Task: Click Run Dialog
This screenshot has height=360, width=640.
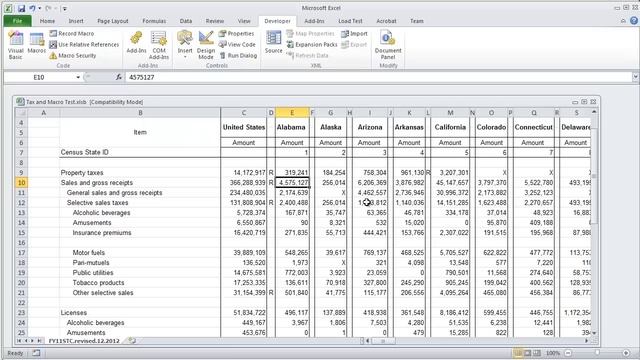Action: [x=238, y=56]
